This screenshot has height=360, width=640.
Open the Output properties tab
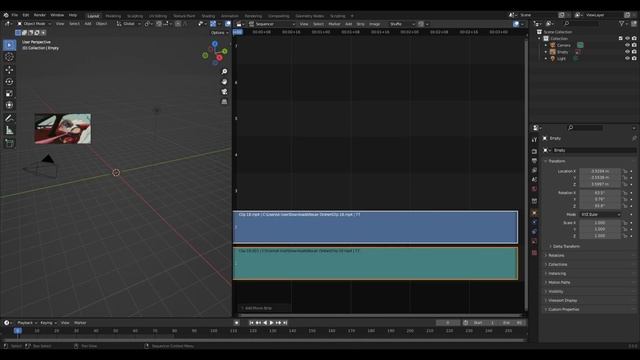click(534, 161)
